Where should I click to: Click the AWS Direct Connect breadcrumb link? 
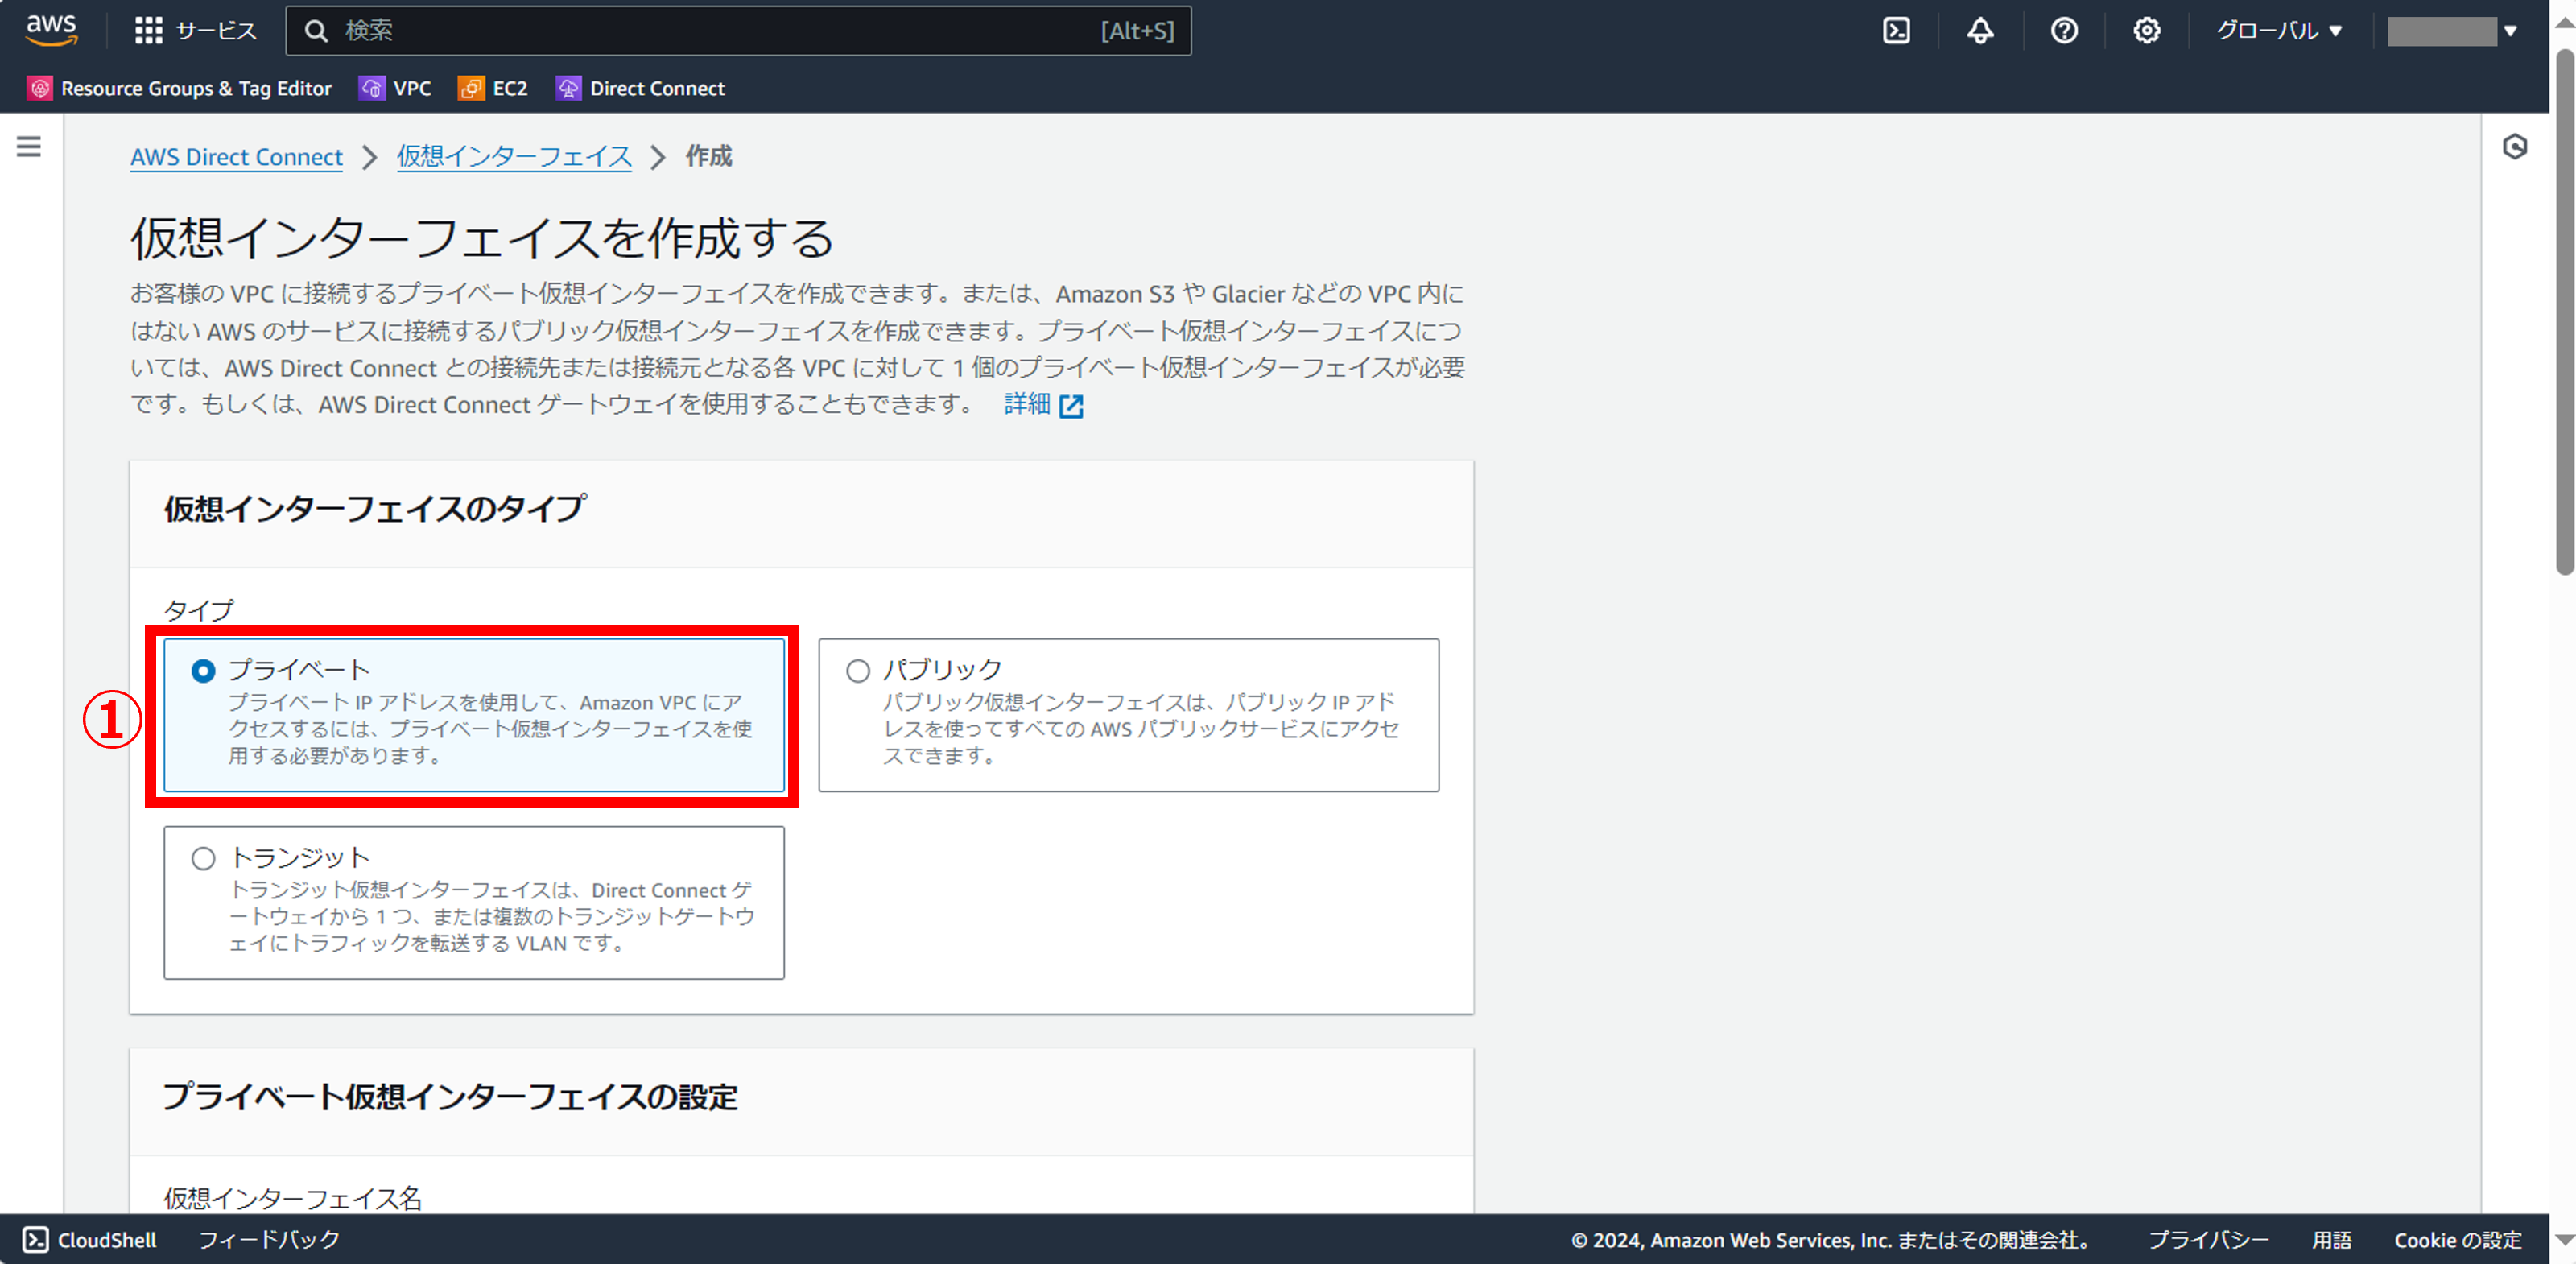point(236,157)
